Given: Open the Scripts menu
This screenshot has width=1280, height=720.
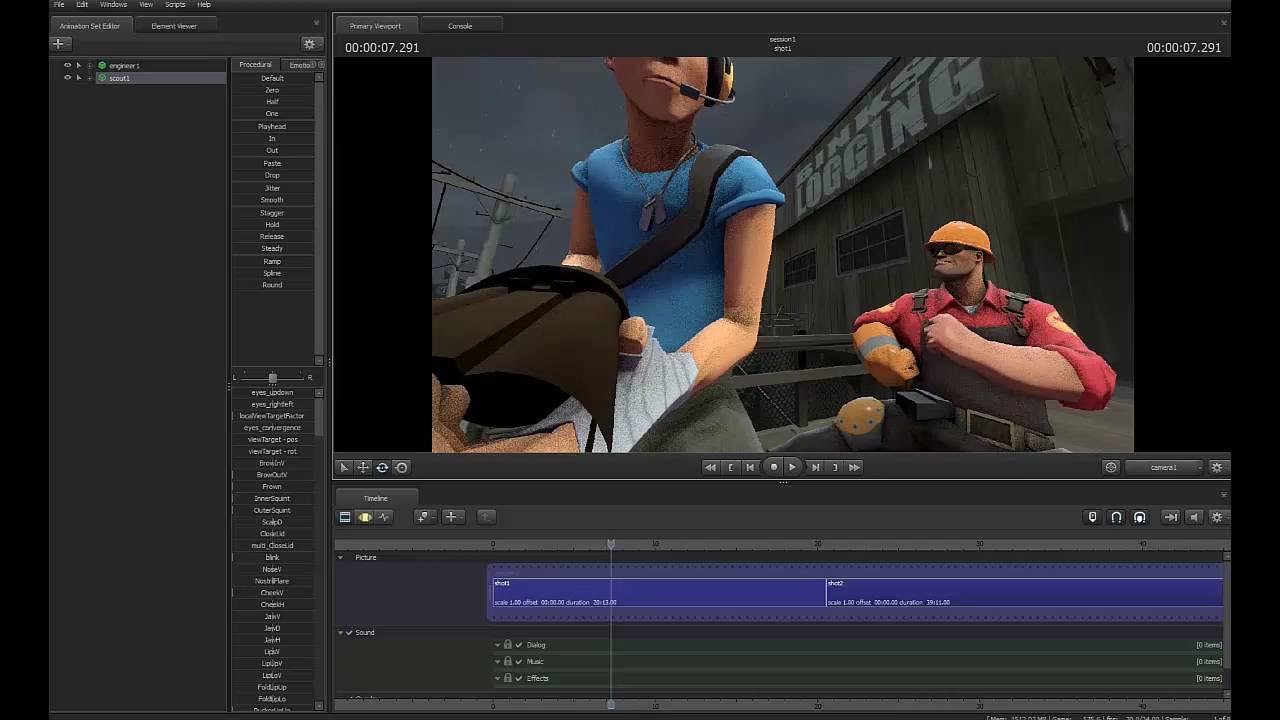Looking at the screenshot, I should (175, 5).
